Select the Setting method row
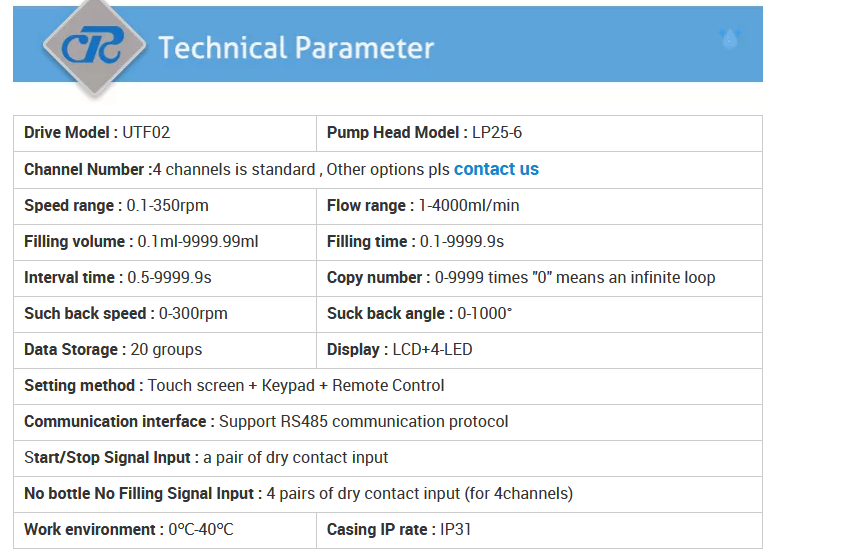The image size is (848, 558). click(x=388, y=386)
